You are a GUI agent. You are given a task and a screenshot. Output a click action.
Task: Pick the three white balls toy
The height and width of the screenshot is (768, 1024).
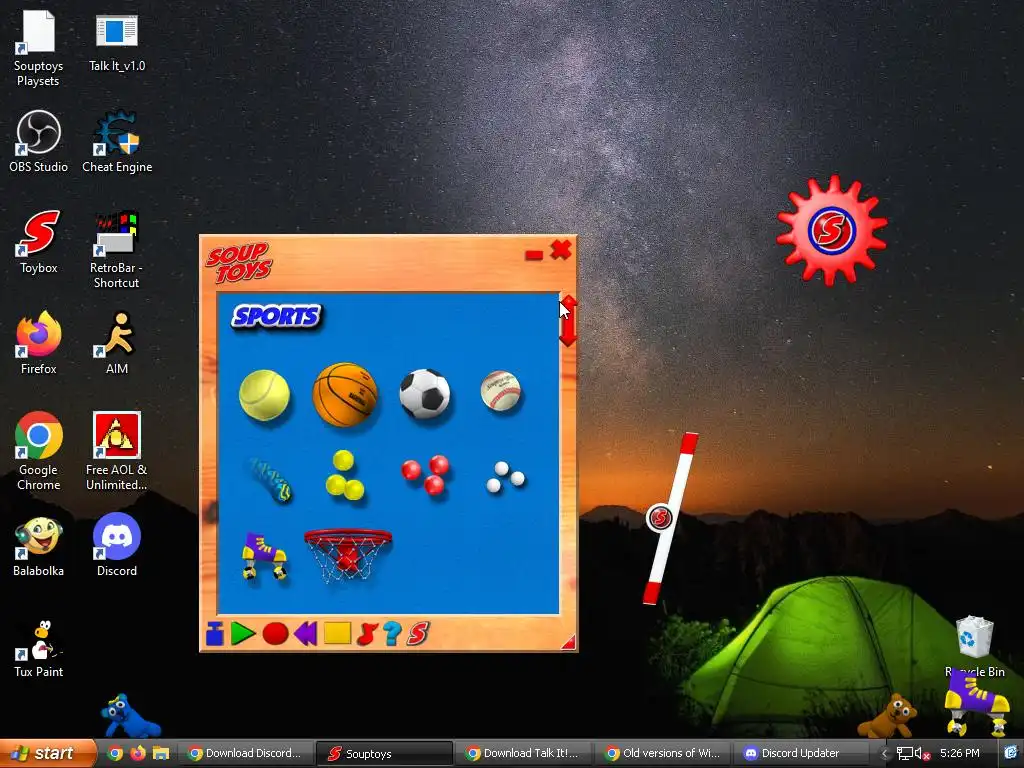[x=505, y=477]
